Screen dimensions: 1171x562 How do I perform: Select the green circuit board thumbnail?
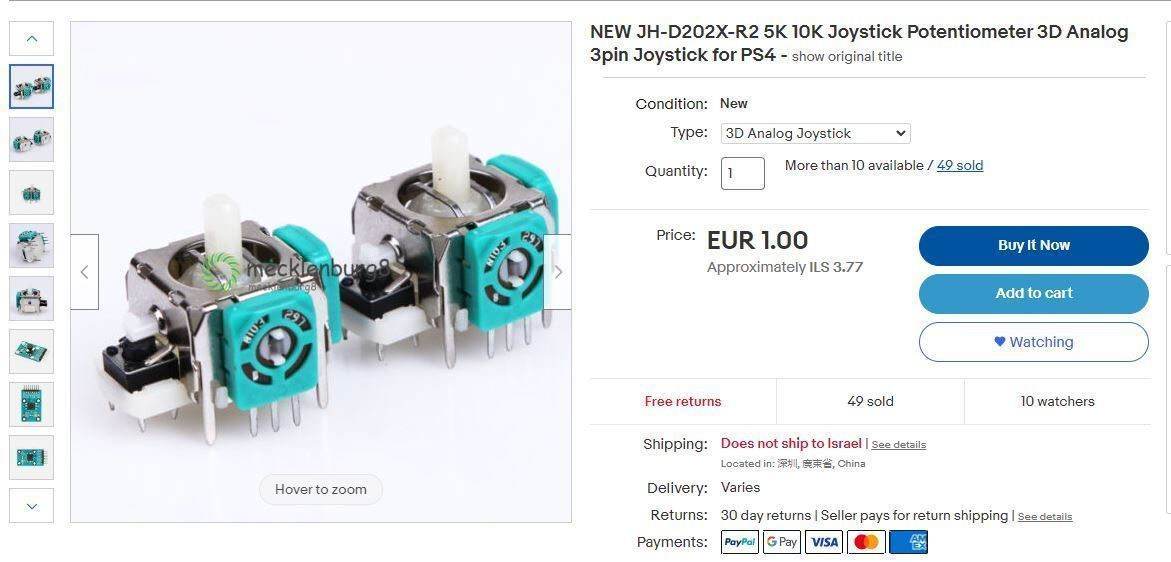tap(31, 352)
